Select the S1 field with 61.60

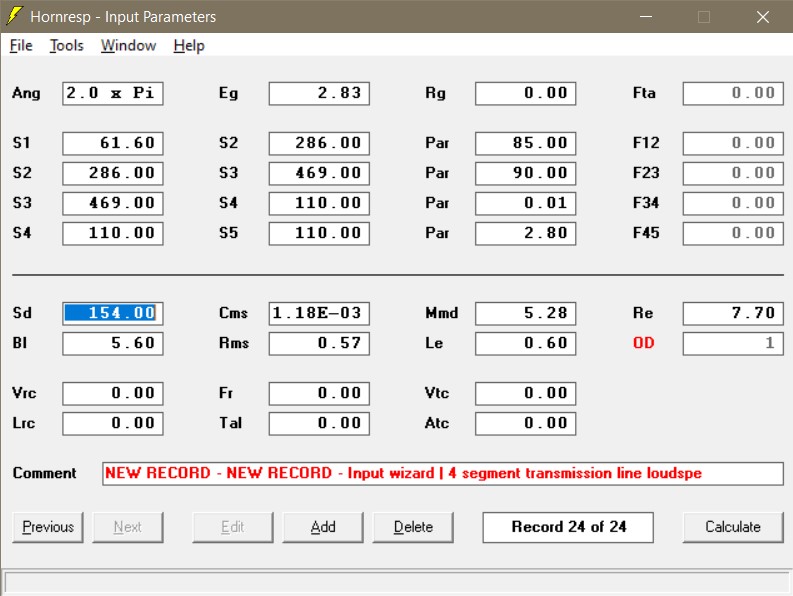[113, 143]
